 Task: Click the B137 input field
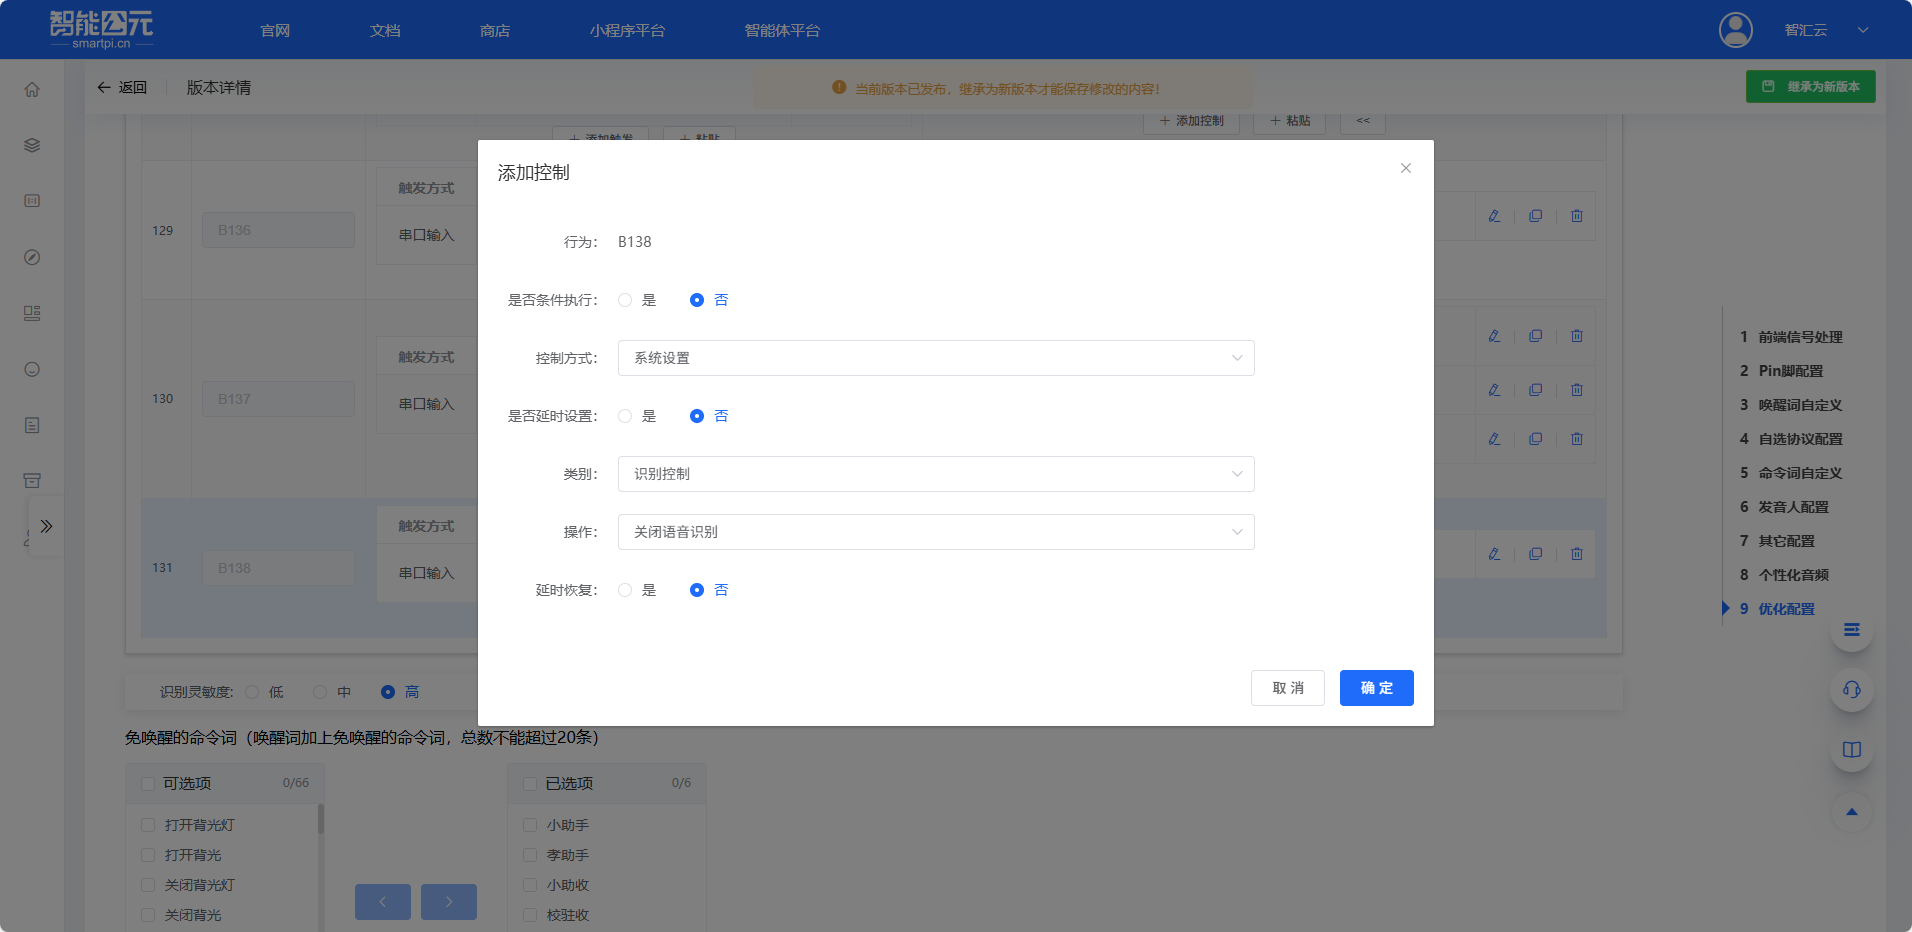point(278,398)
